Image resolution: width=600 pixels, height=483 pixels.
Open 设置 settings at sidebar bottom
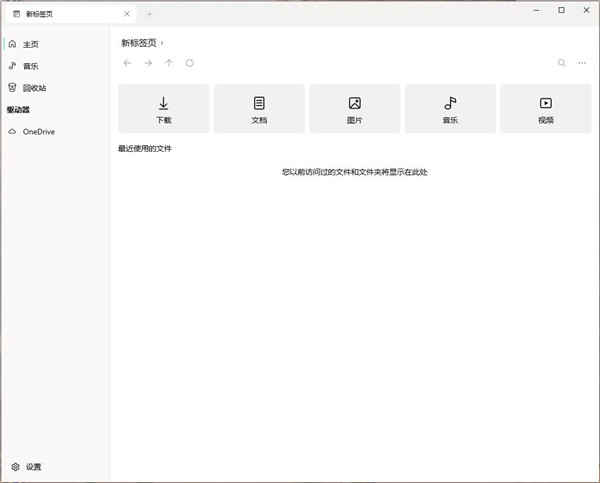[55, 467]
